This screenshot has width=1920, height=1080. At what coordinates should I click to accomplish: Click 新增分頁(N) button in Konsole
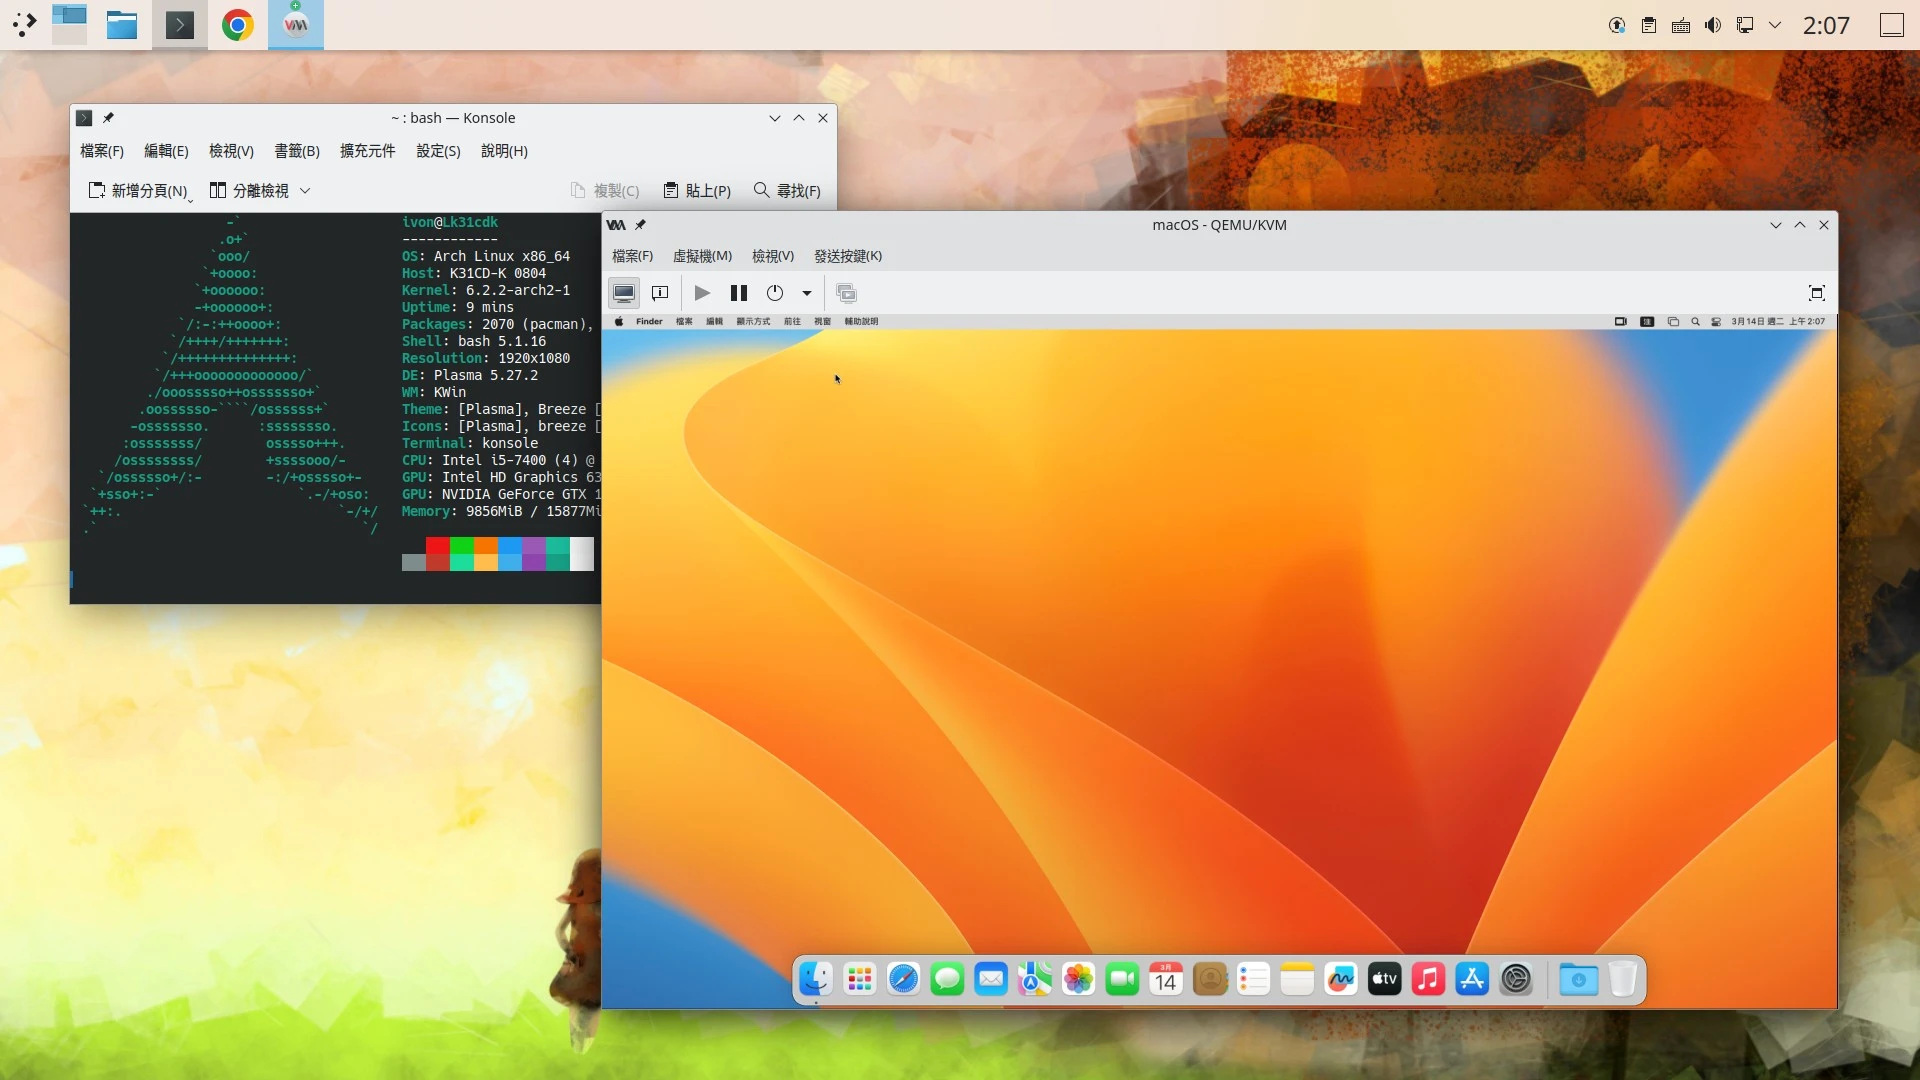tap(139, 191)
